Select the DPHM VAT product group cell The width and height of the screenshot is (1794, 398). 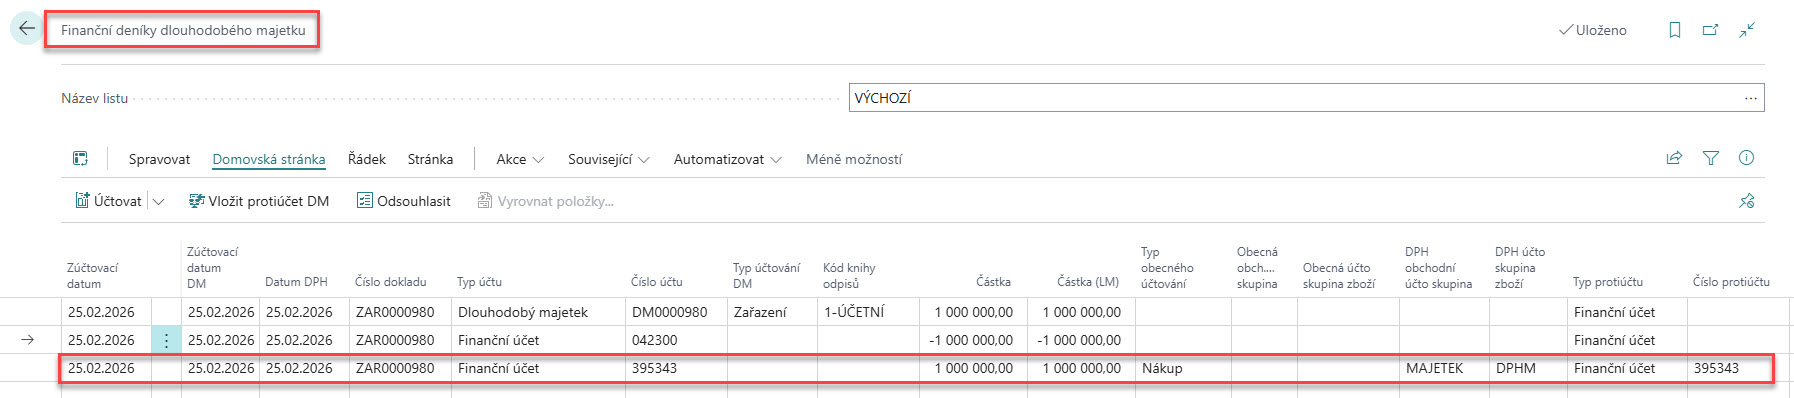click(1528, 368)
